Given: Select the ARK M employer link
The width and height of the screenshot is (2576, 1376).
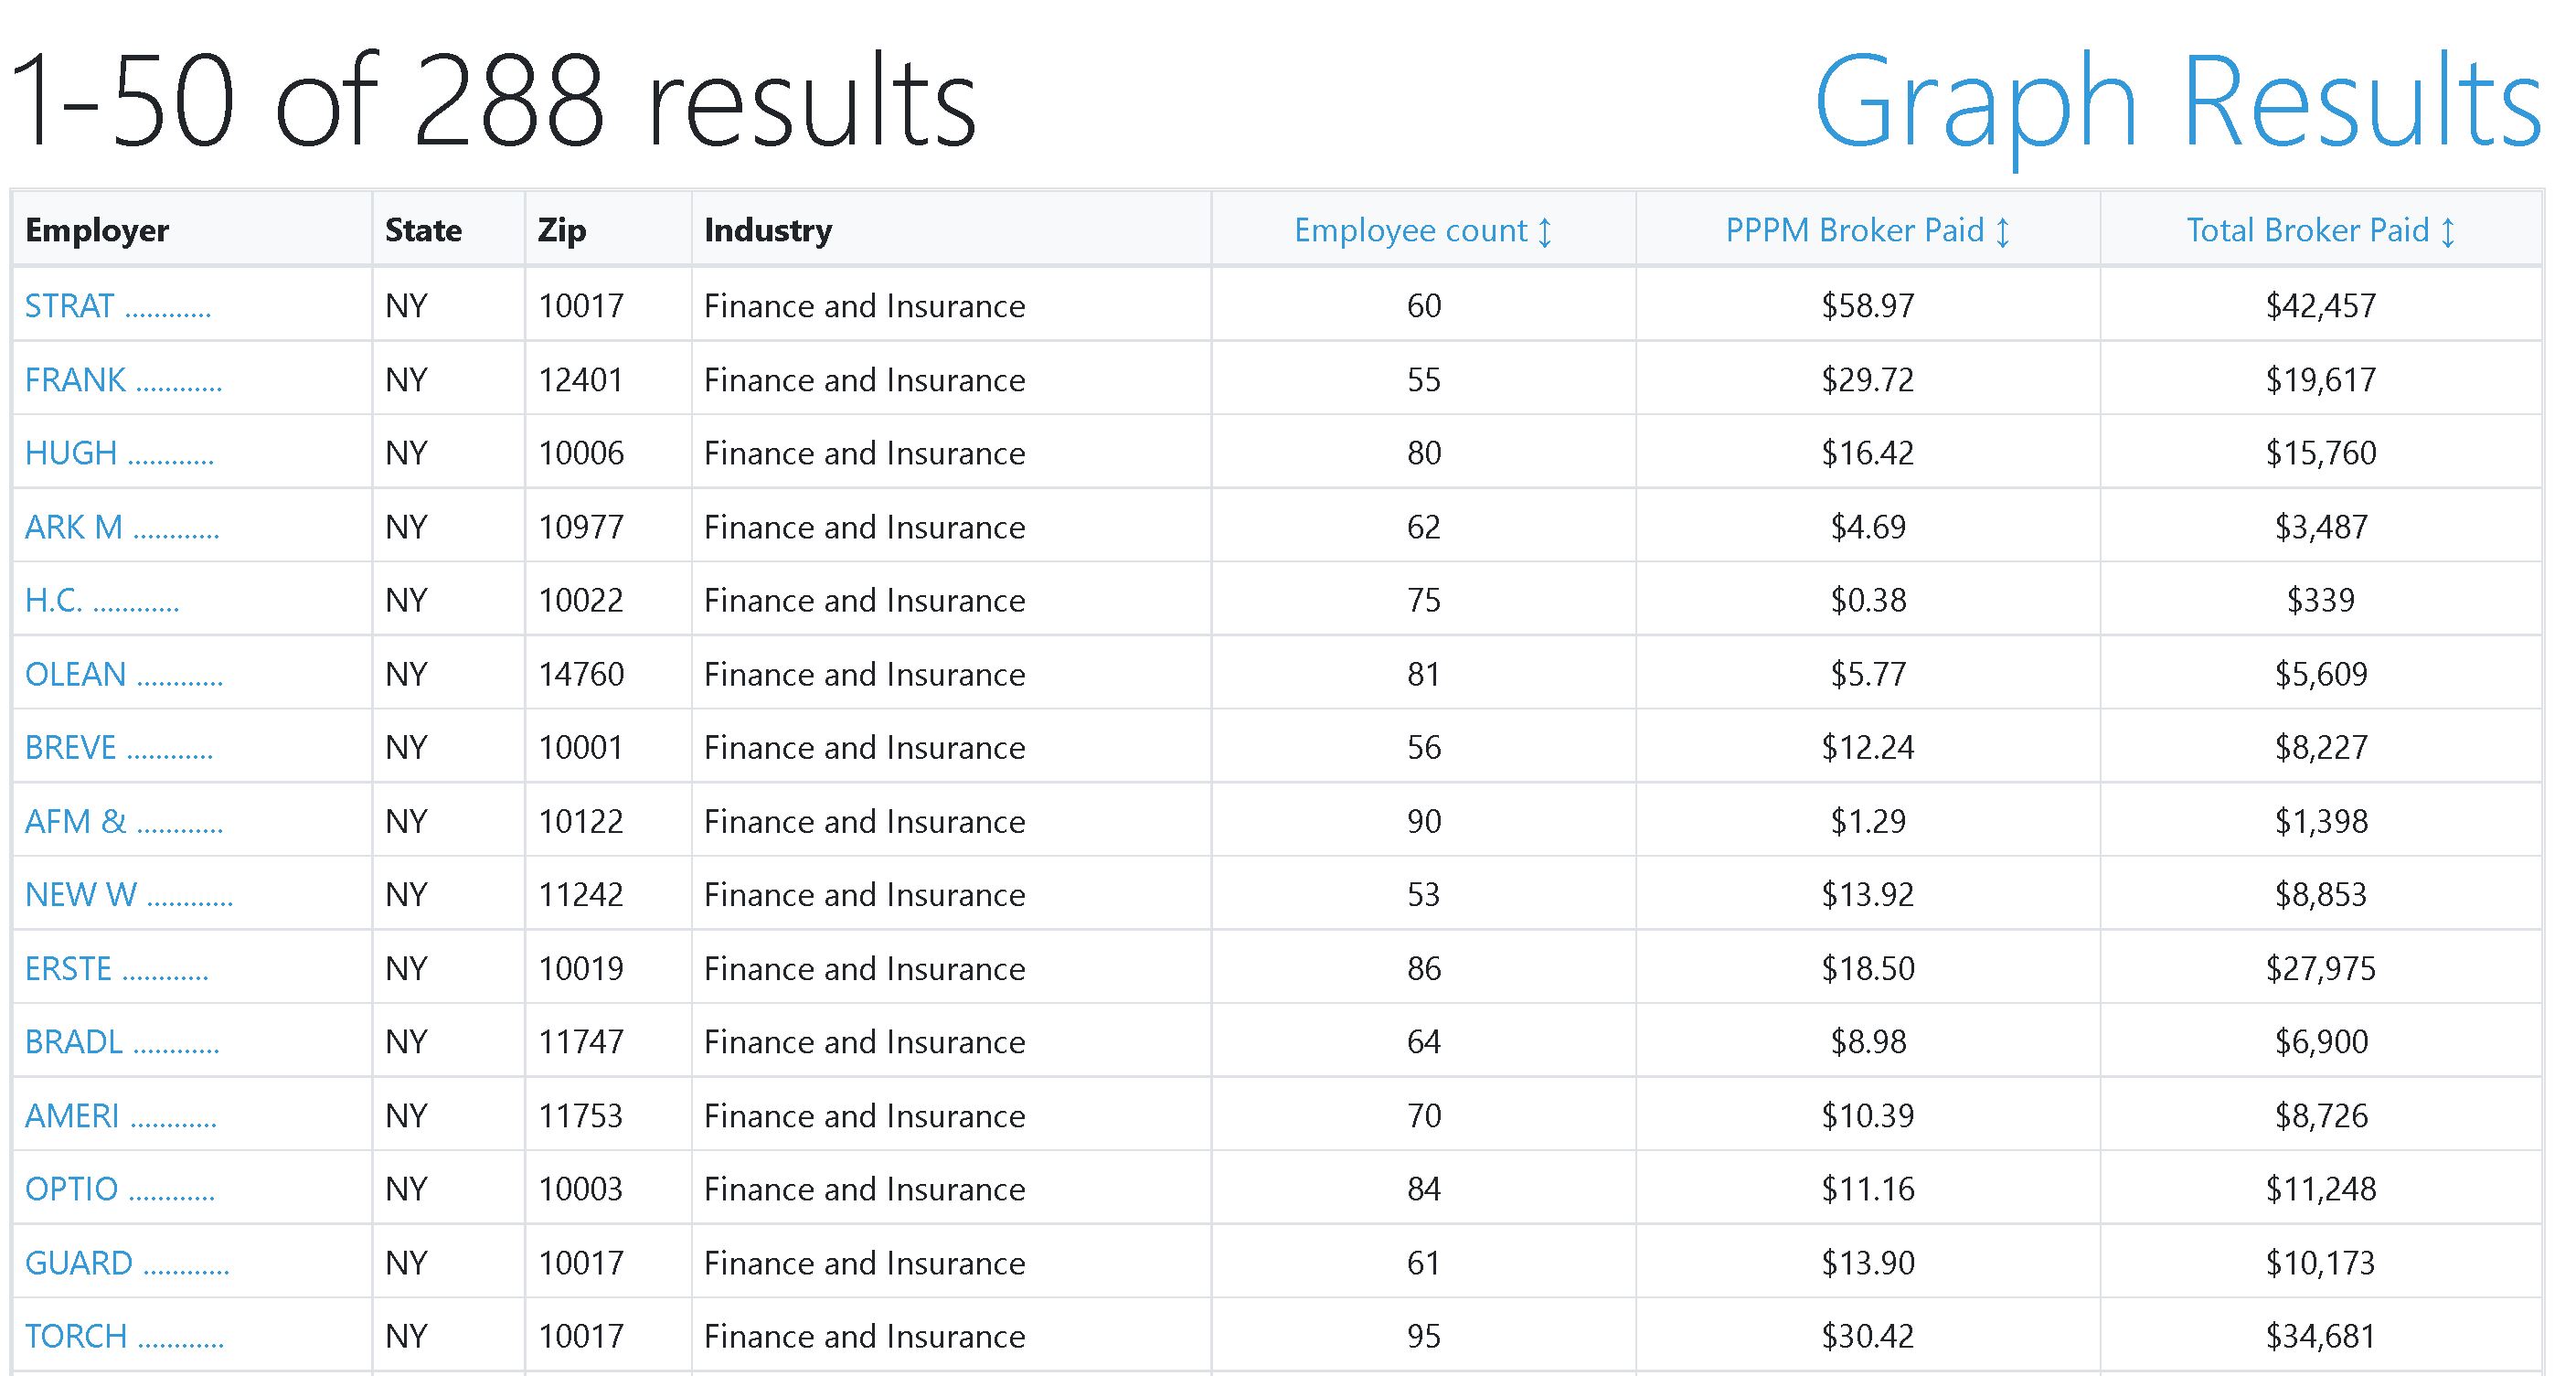Looking at the screenshot, I should pyautogui.click(x=121, y=527).
